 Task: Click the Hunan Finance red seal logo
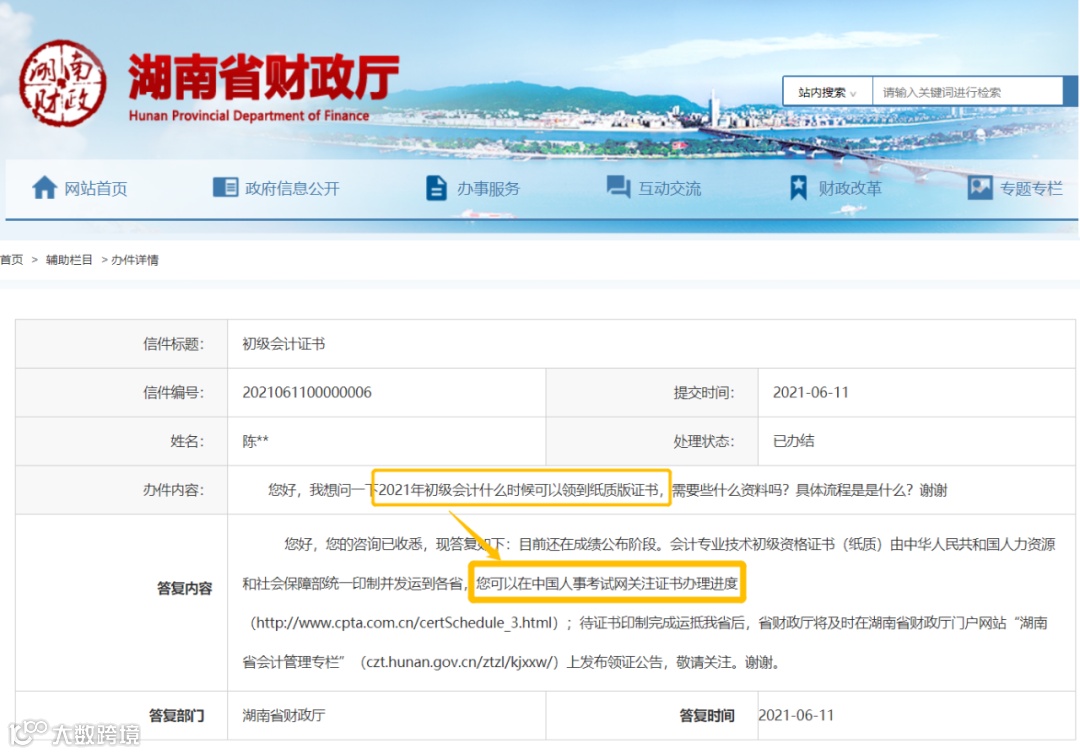62,83
